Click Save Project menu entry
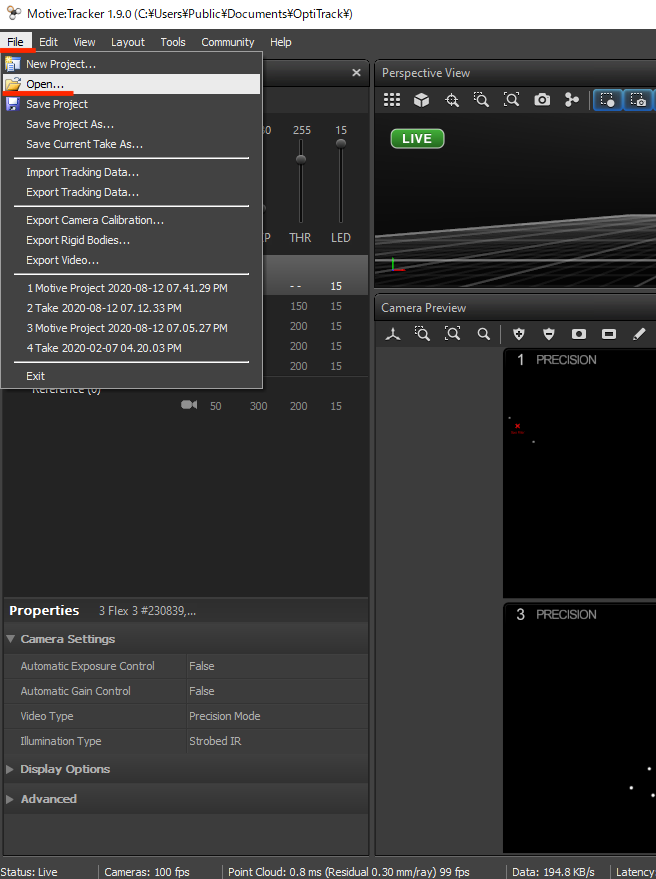Screen dimensions: 656x879 pyautogui.click(x=132, y=104)
